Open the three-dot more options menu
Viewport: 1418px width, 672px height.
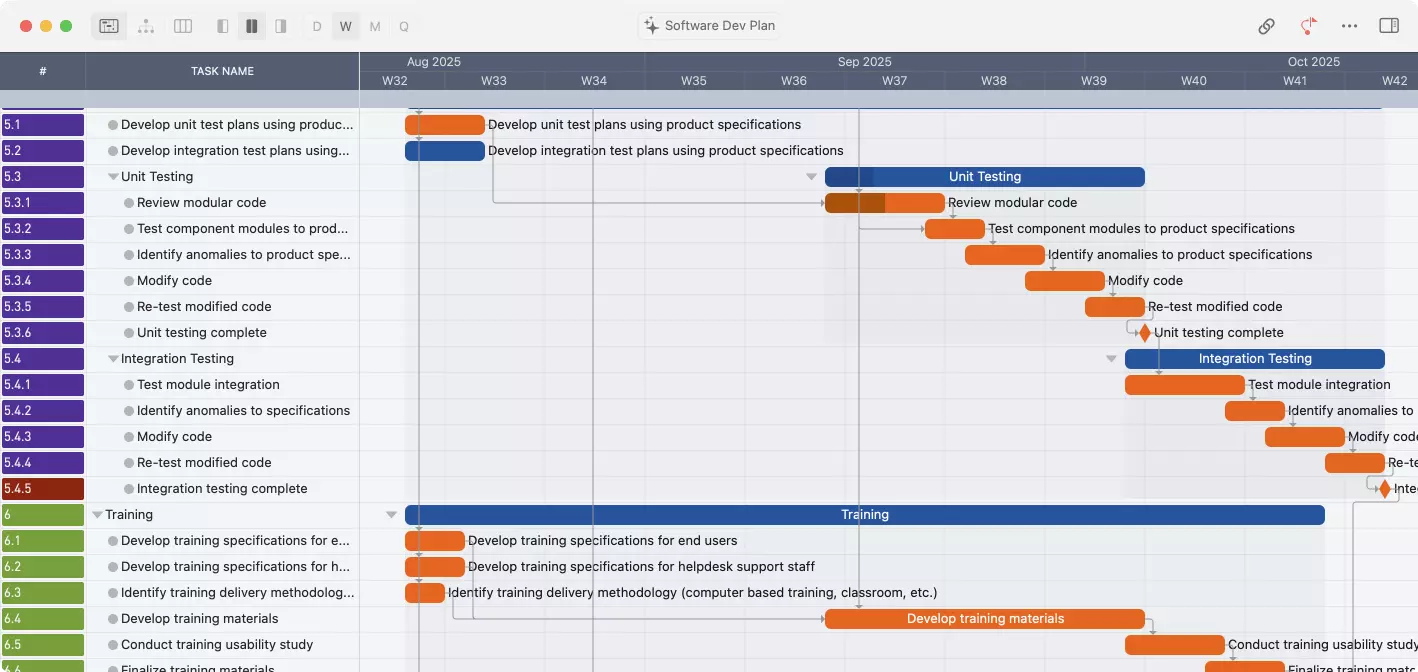point(1350,26)
